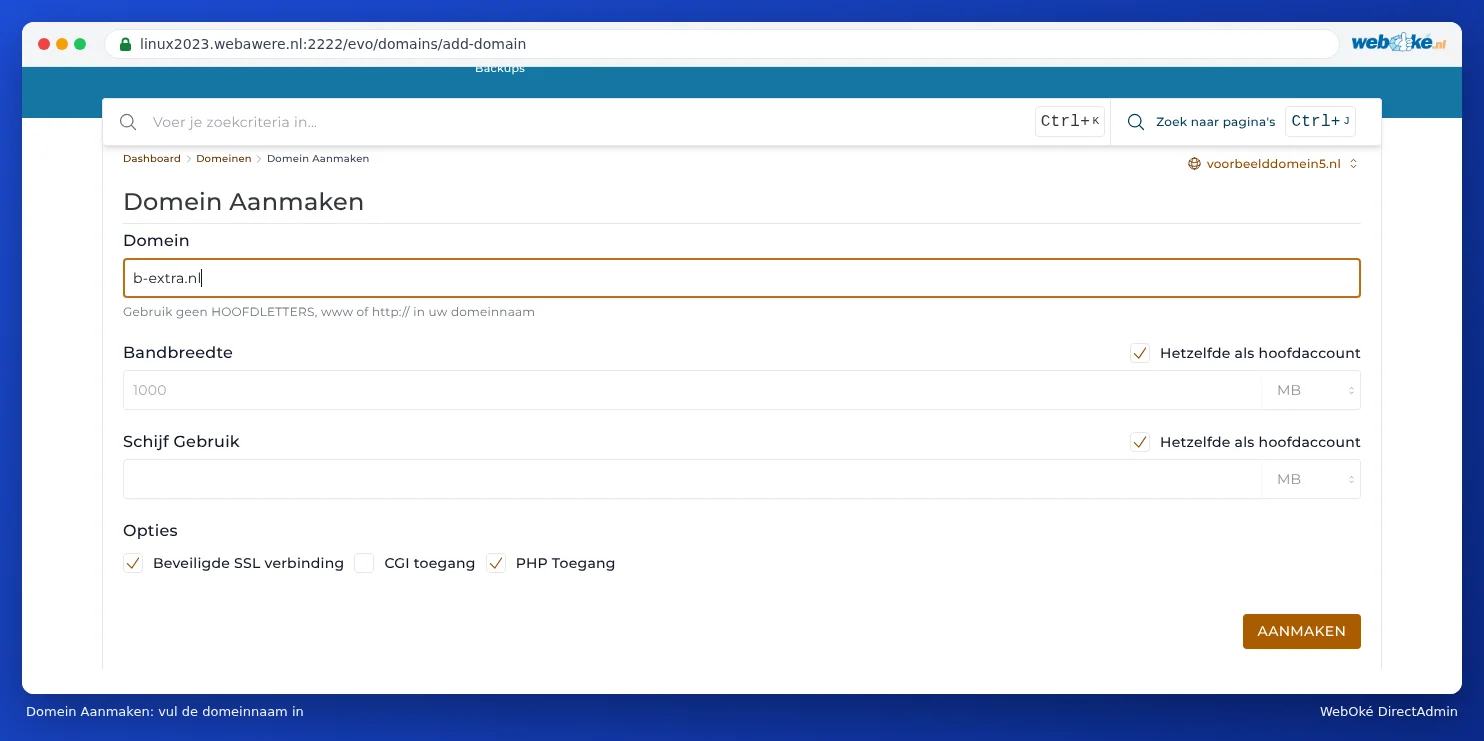1484x741 pixels.
Task: Click the padlock icon in the address bar
Action: point(125,44)
